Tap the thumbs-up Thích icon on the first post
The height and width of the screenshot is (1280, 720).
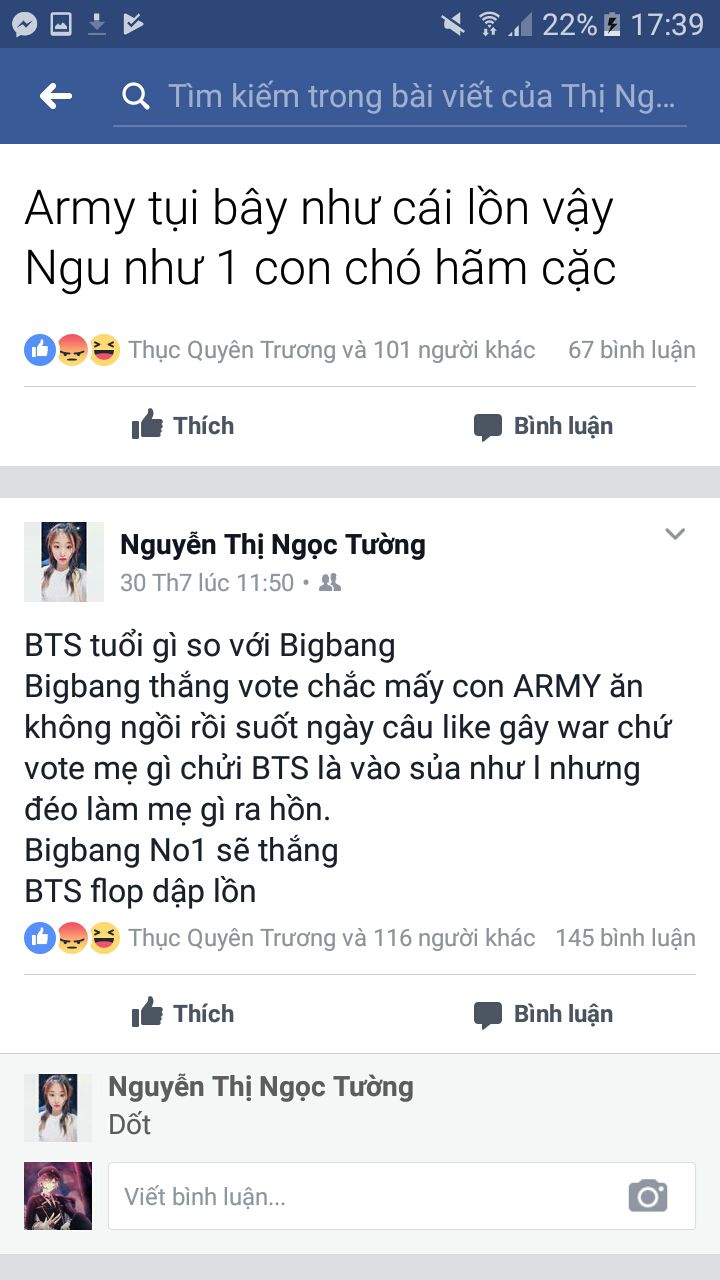tap(147, 425)
